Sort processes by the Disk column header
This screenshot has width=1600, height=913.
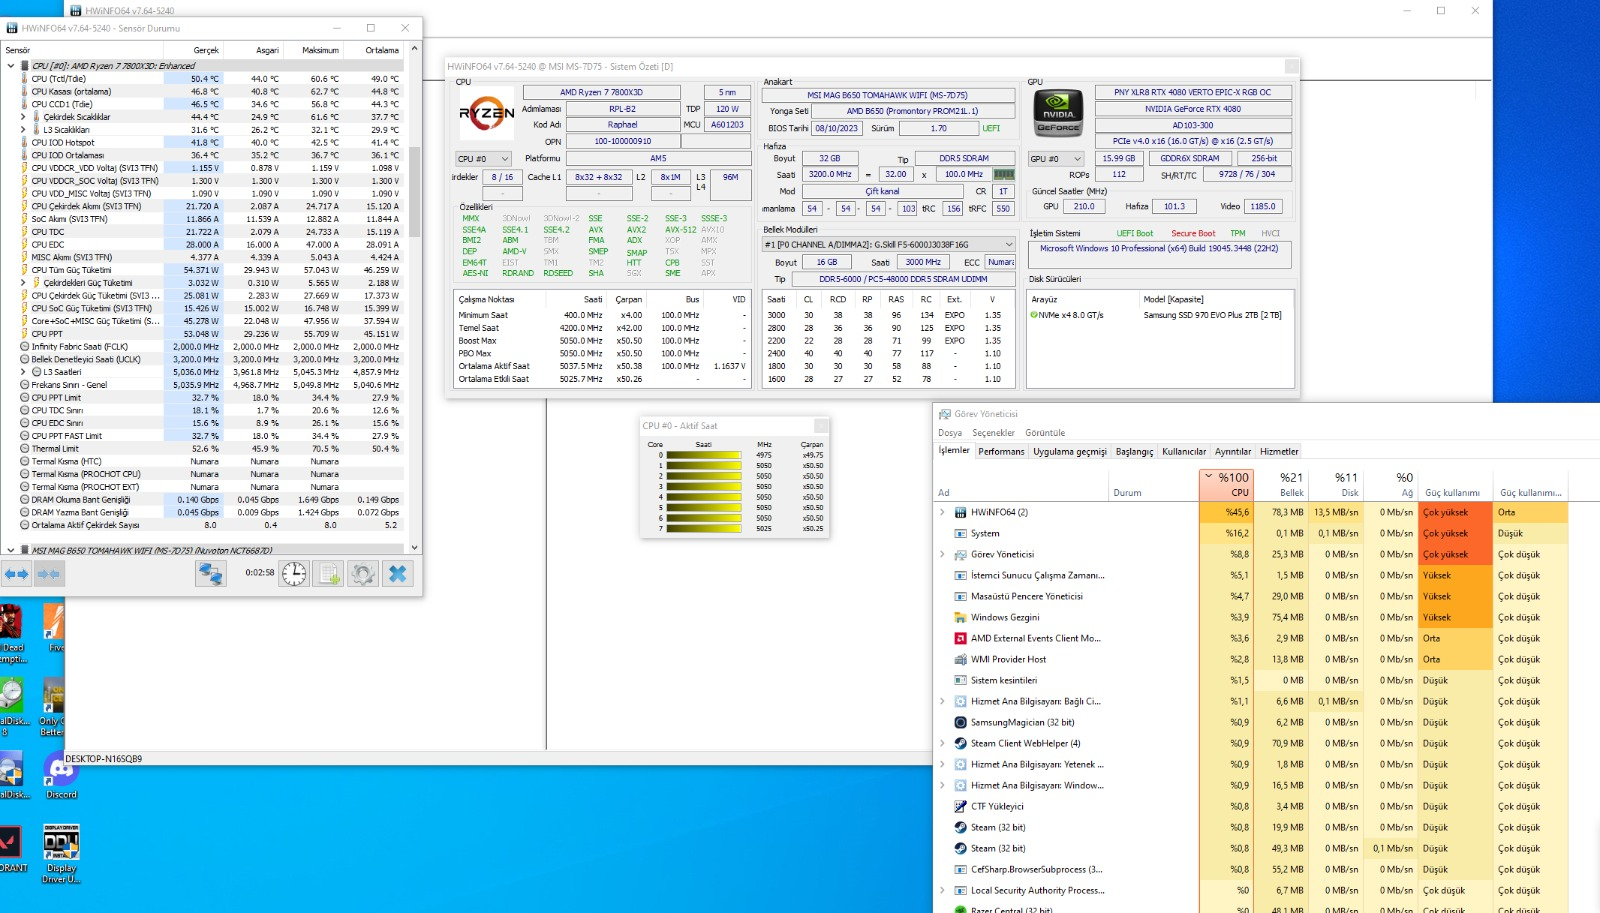[x=1336, y=485]
